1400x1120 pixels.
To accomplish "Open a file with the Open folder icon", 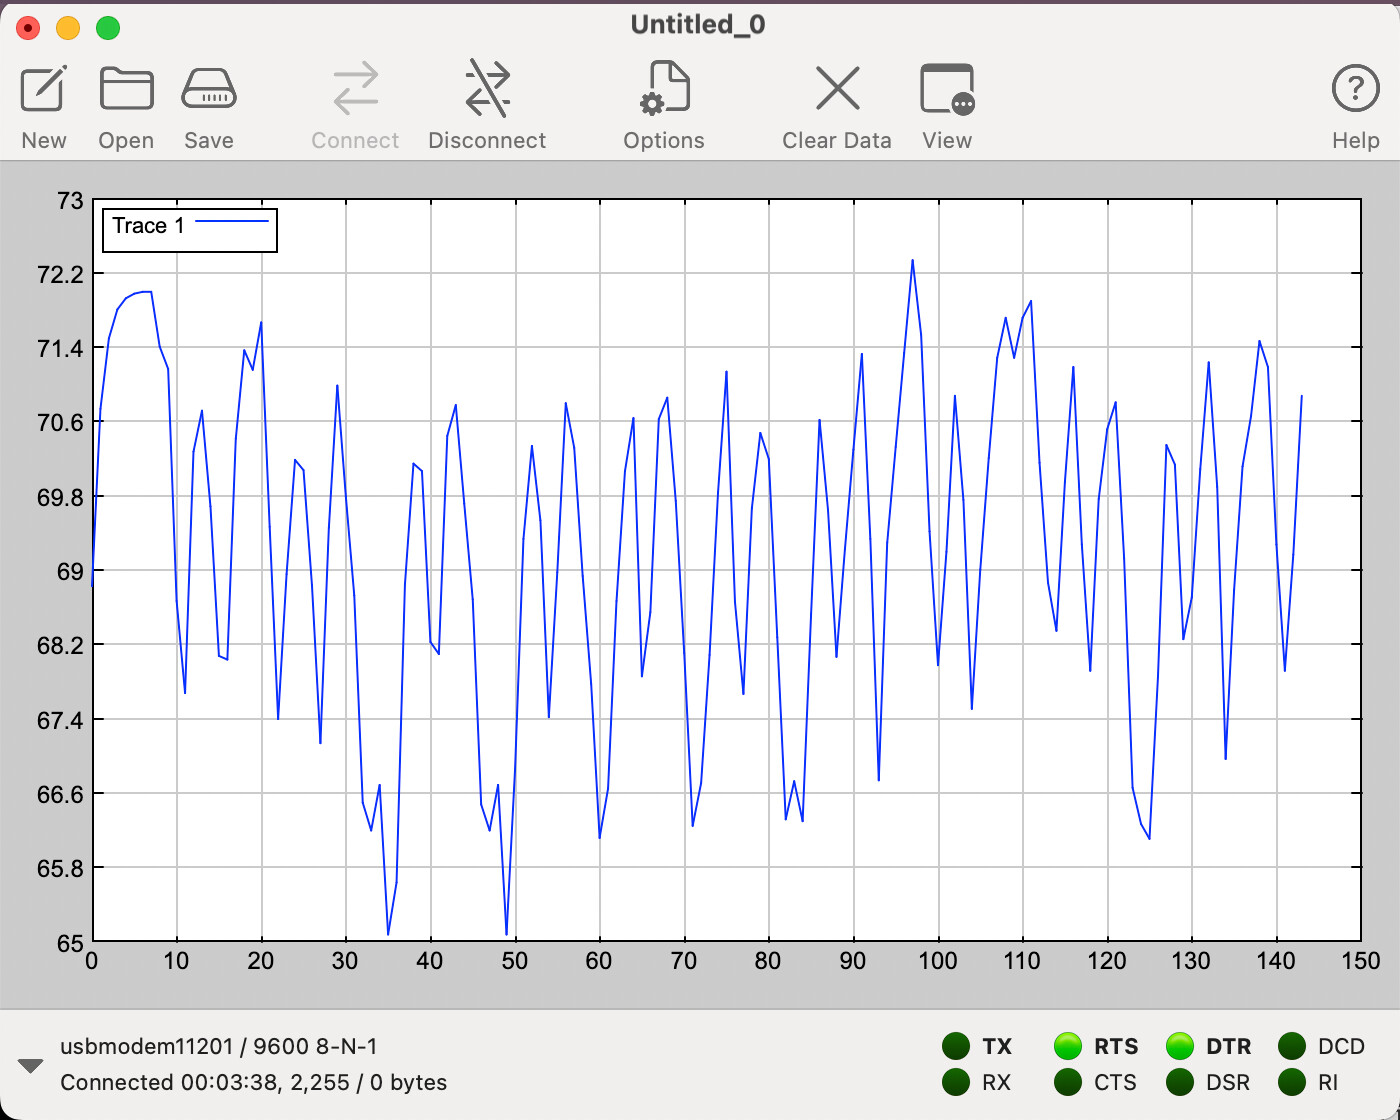I will pos(126,89).
